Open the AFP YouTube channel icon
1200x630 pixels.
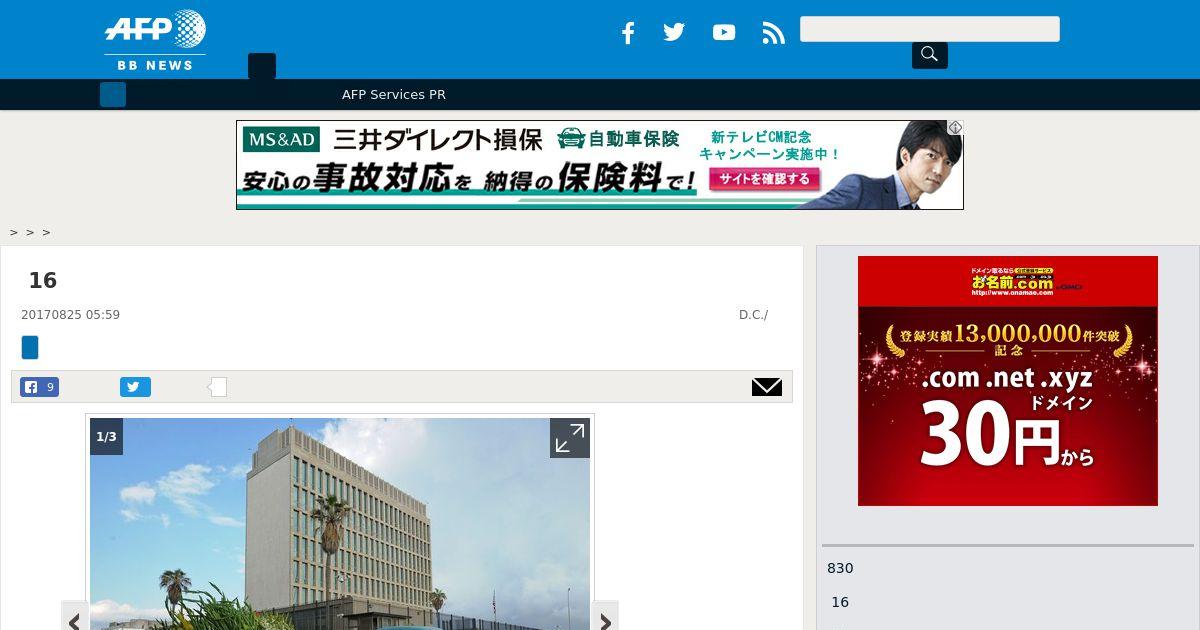click(x=724, y=32)
